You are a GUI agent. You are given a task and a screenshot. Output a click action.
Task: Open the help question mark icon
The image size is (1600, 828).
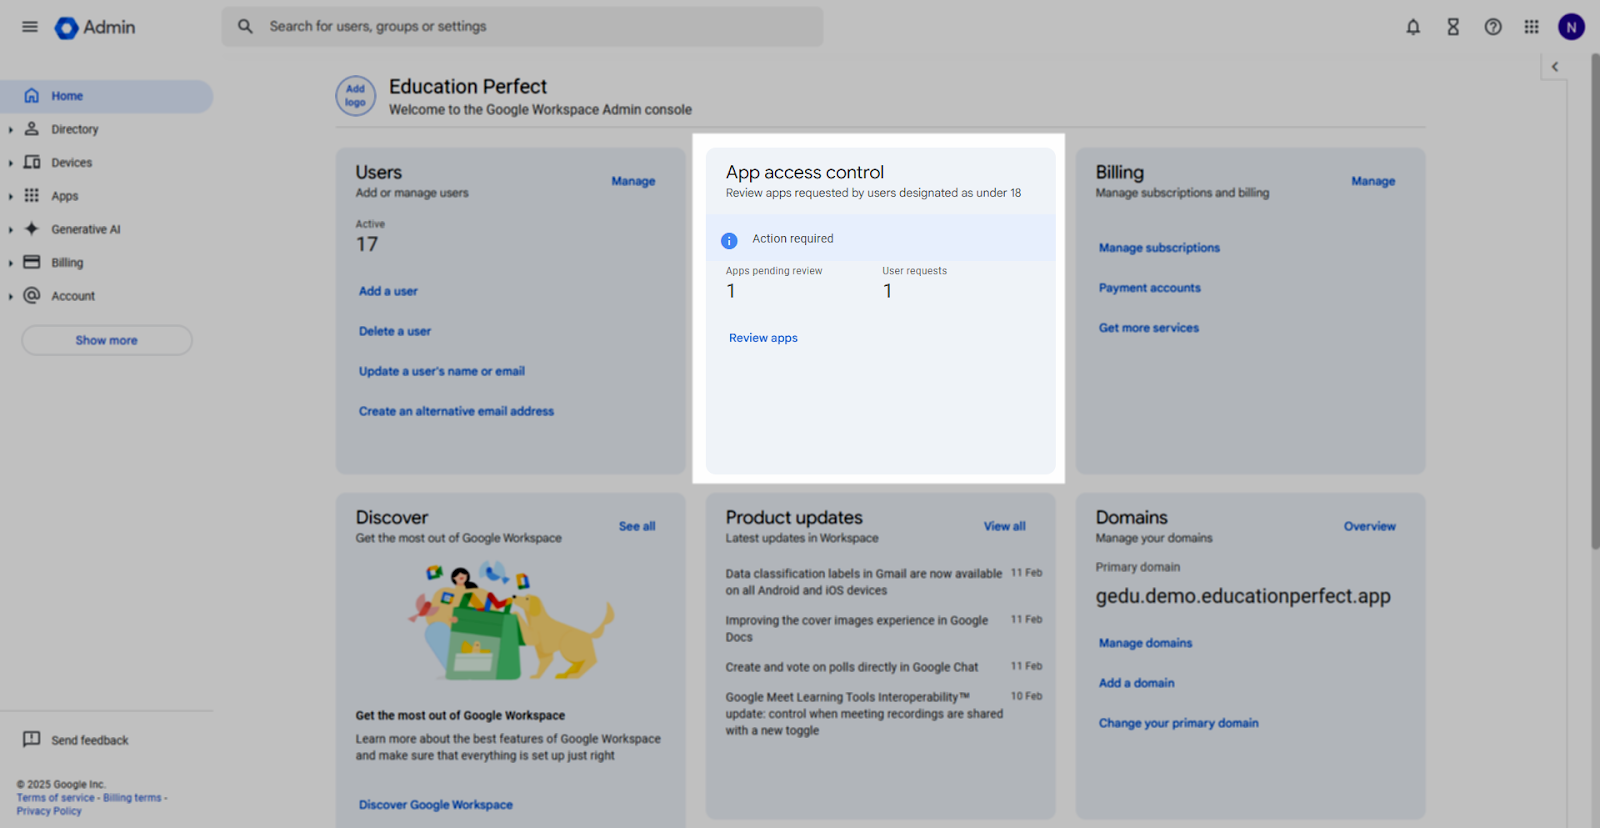(1493, 27)
